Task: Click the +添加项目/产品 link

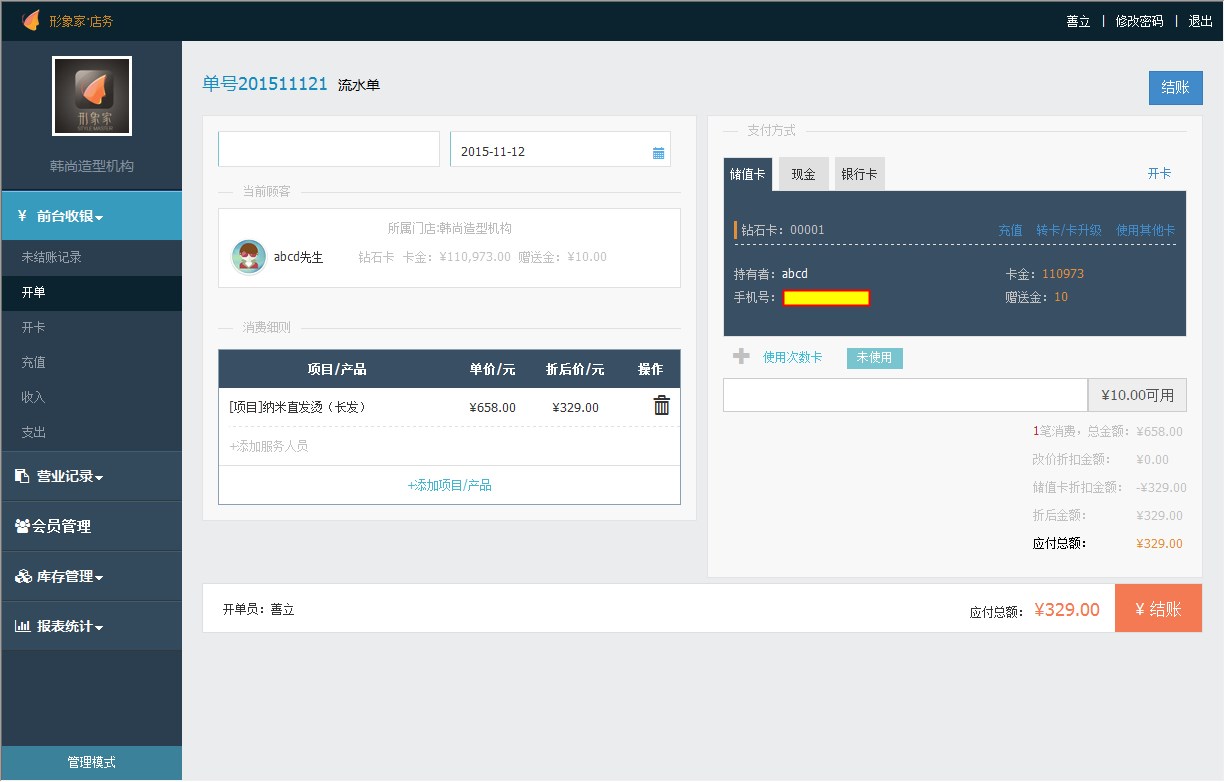Action: coord(449,485)
